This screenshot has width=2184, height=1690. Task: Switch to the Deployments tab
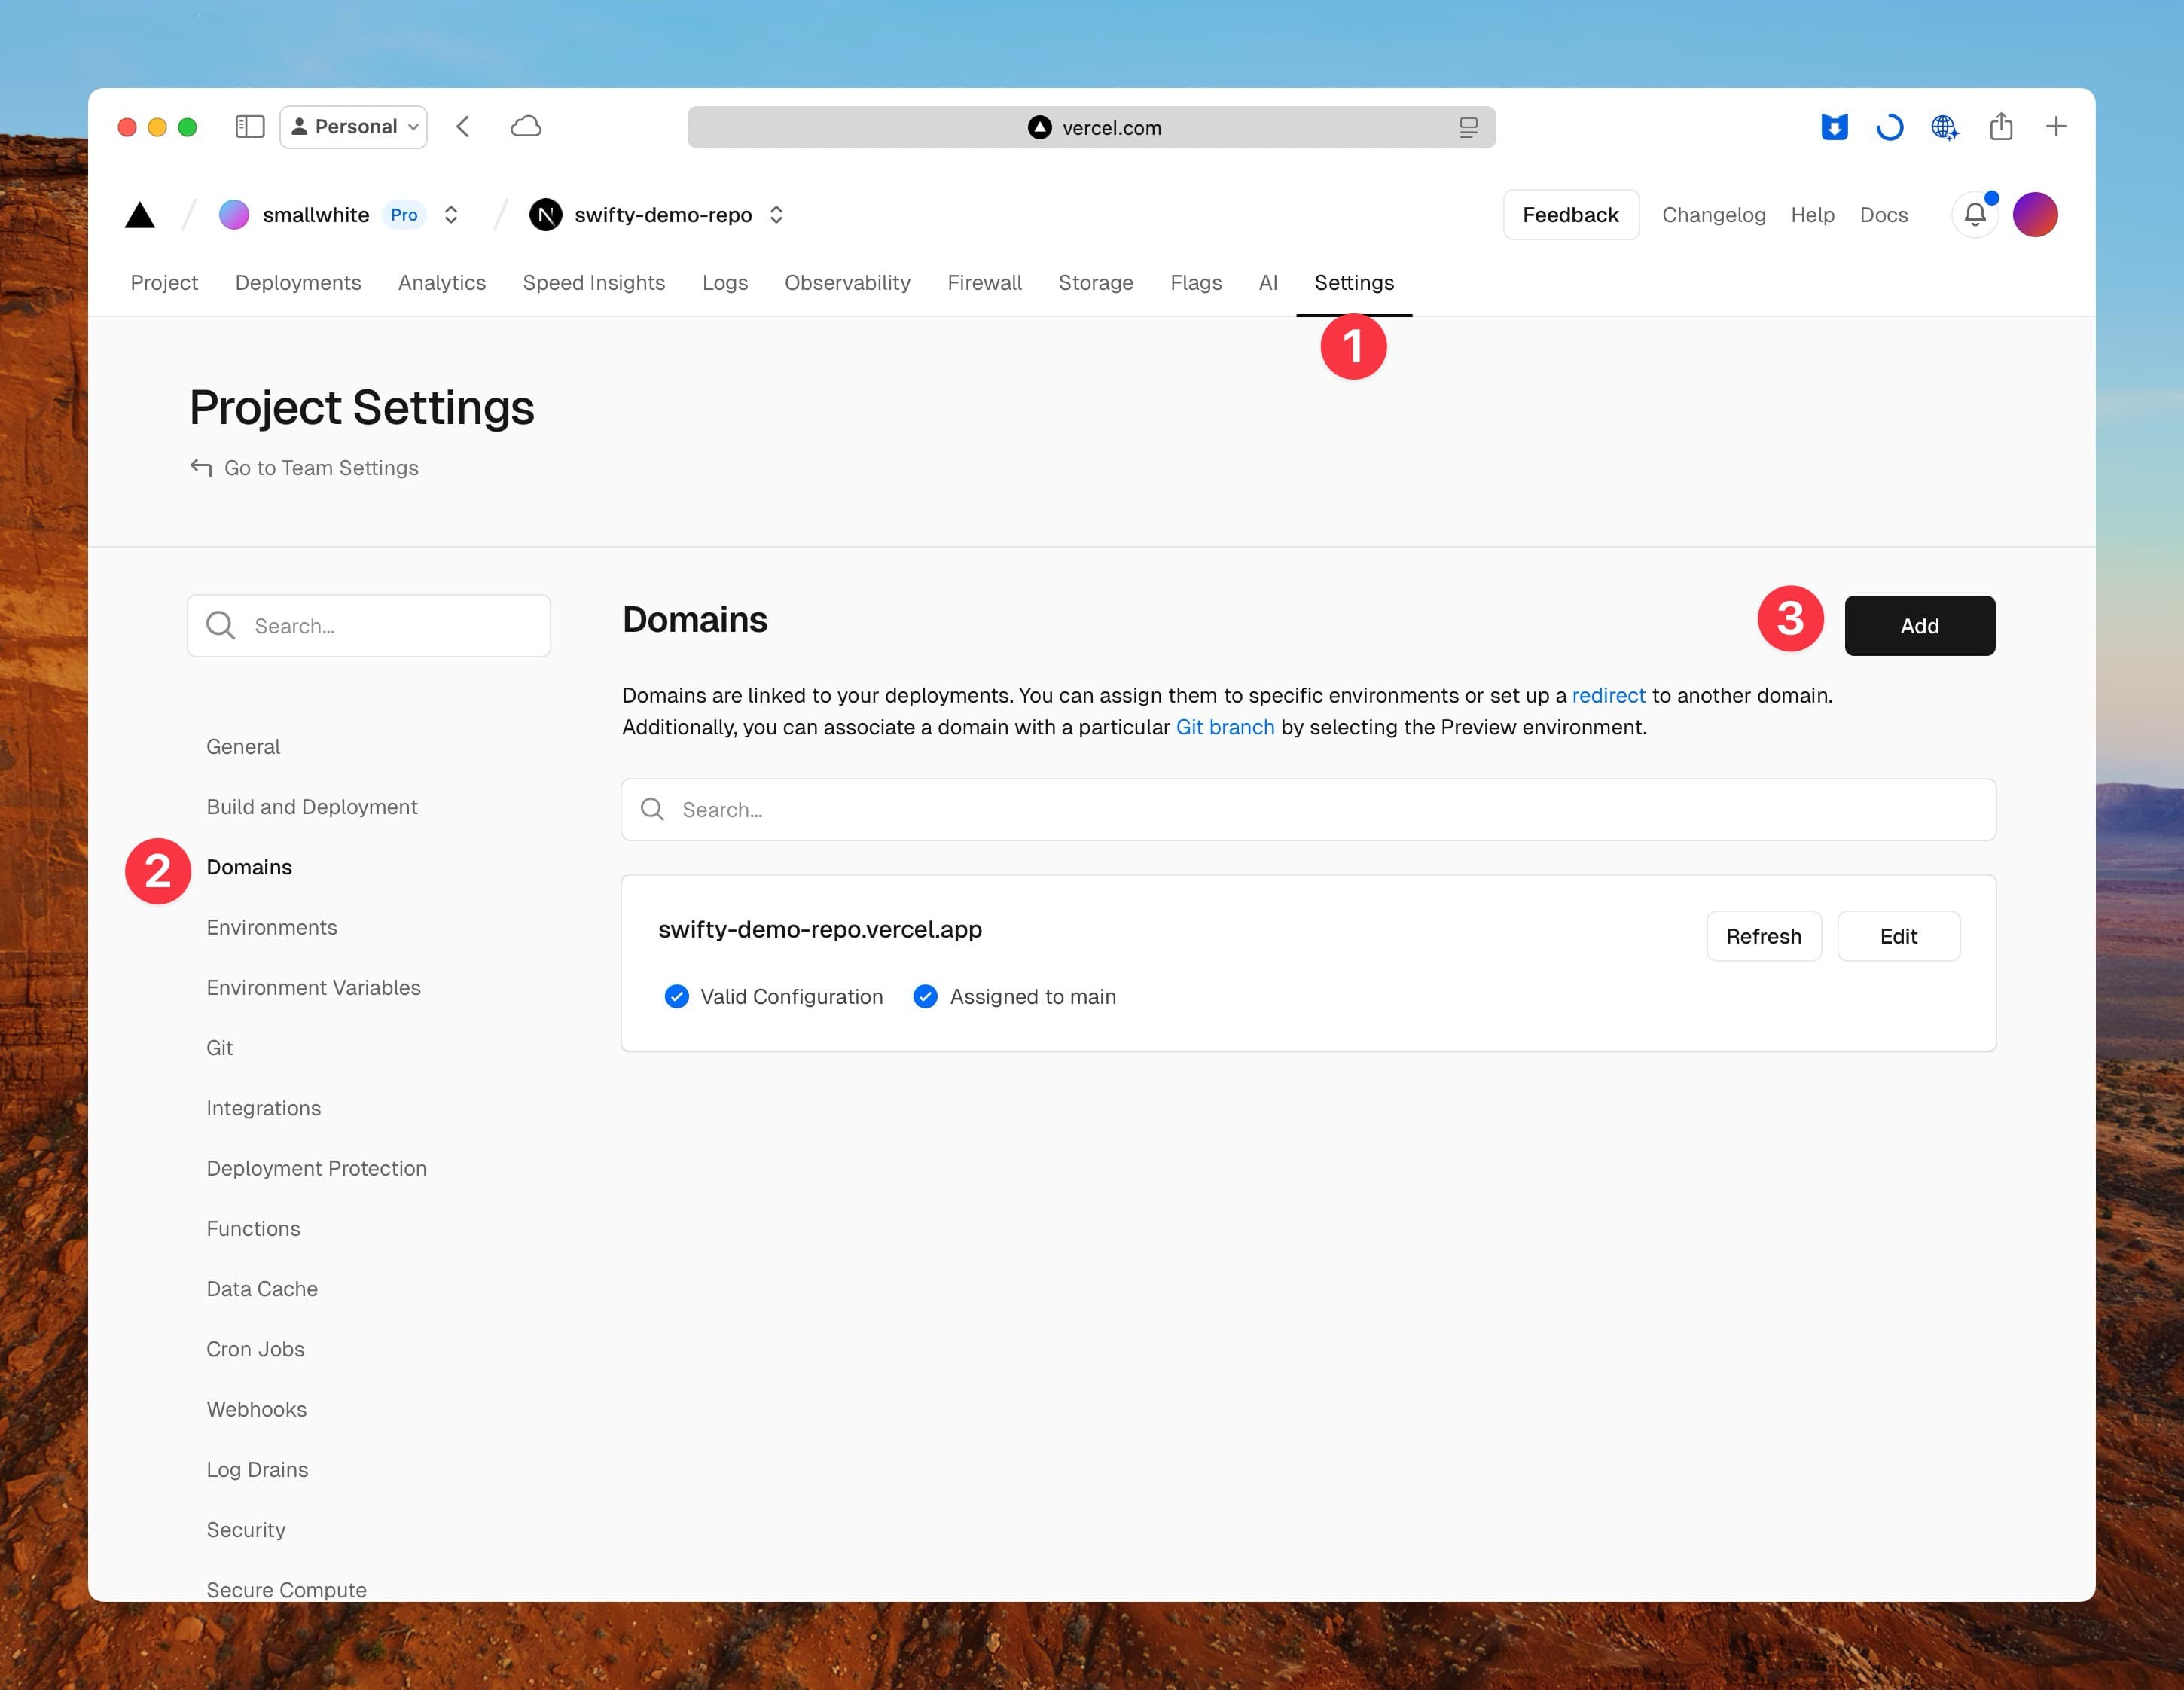point(298,283)
